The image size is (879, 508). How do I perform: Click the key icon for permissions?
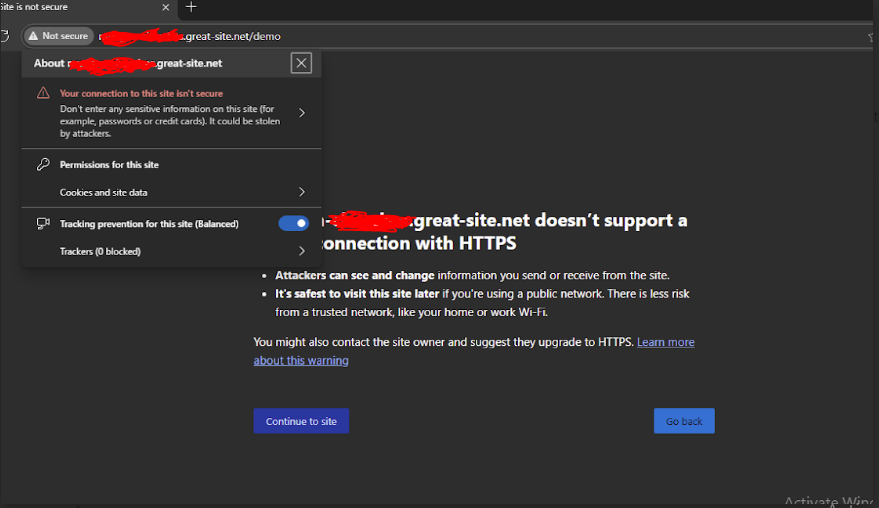tap(43, 164)
